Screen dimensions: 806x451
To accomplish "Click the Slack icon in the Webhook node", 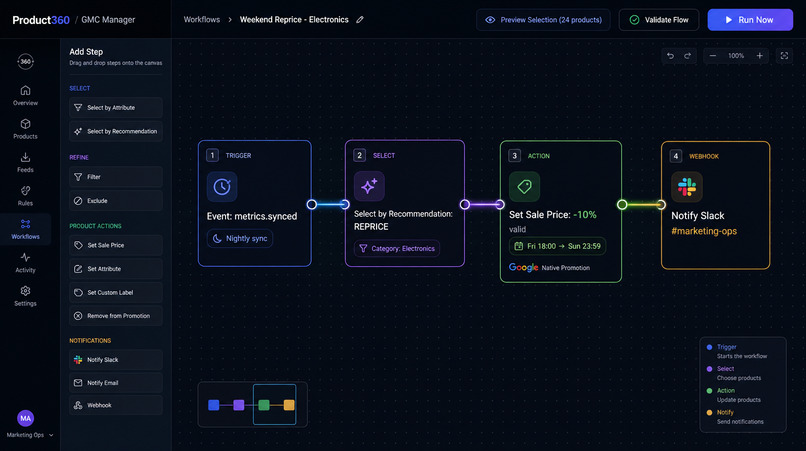I will pyautogui.click(x=687, y=187).
